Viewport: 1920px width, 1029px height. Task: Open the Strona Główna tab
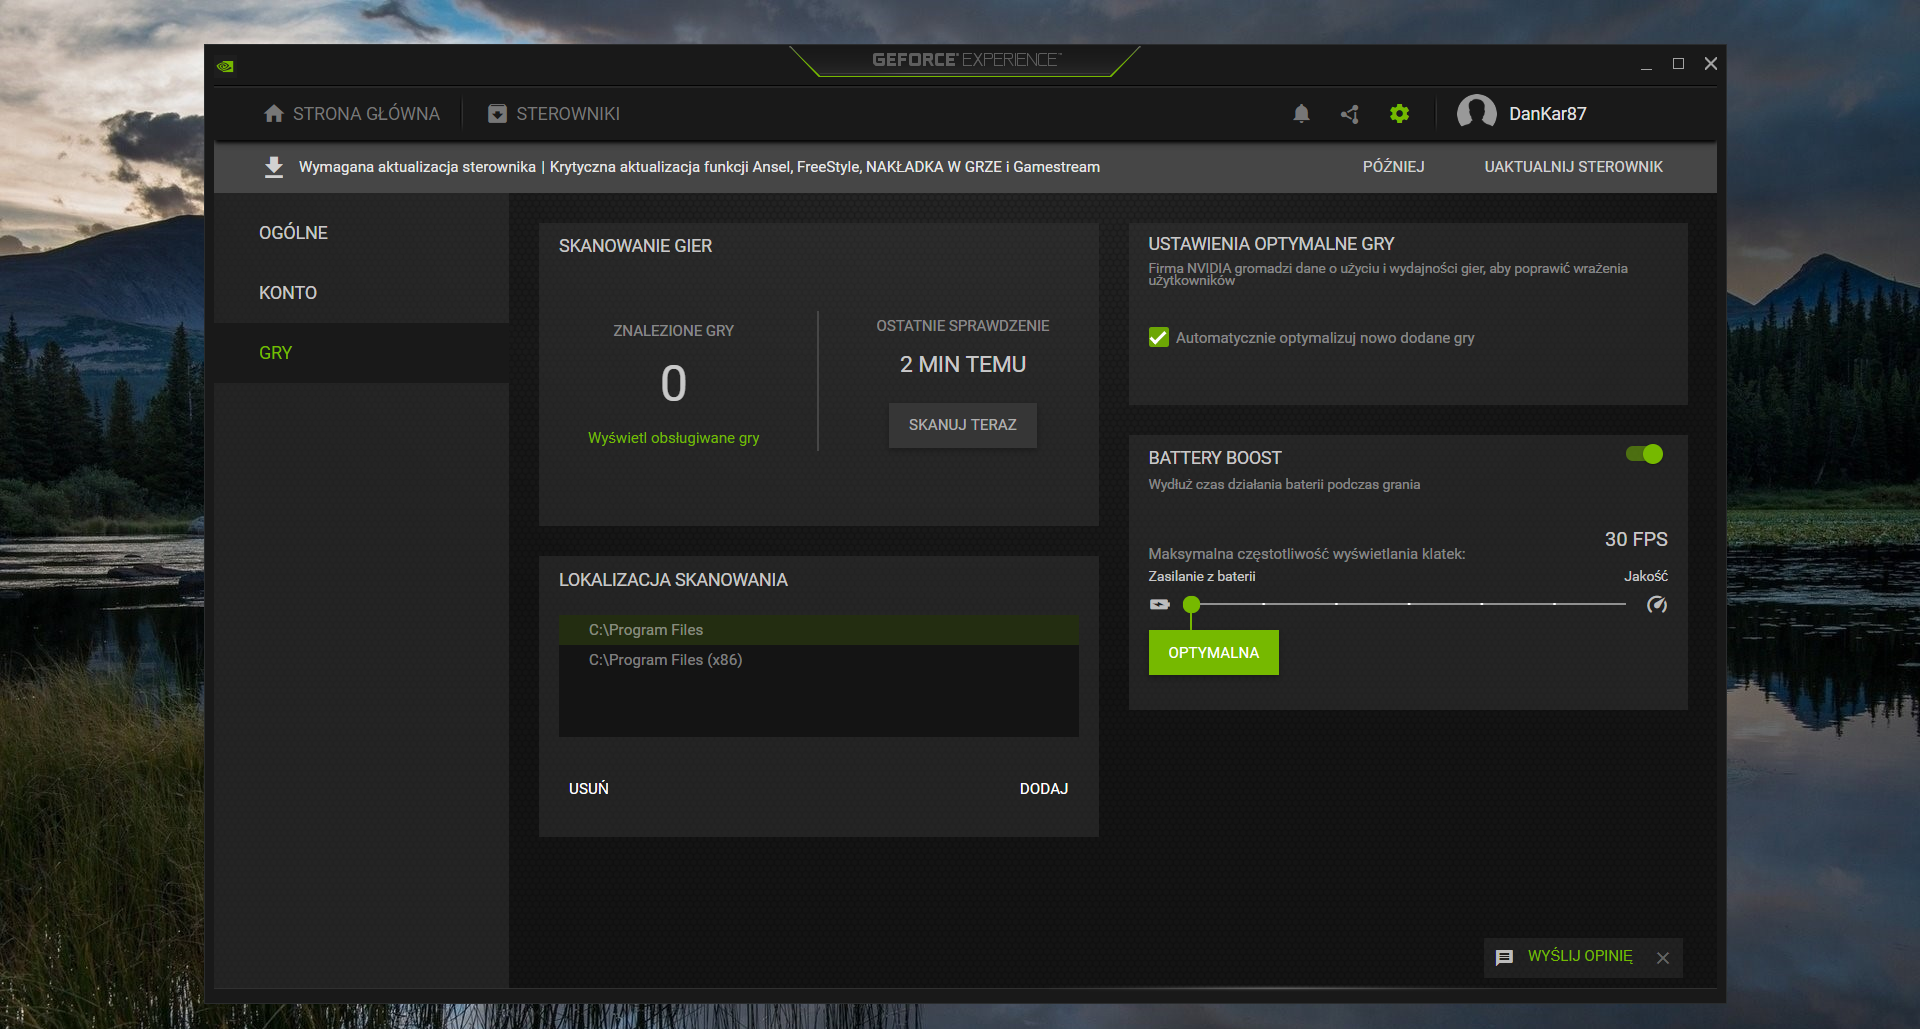pyautogui.click(x=351, y=114)
